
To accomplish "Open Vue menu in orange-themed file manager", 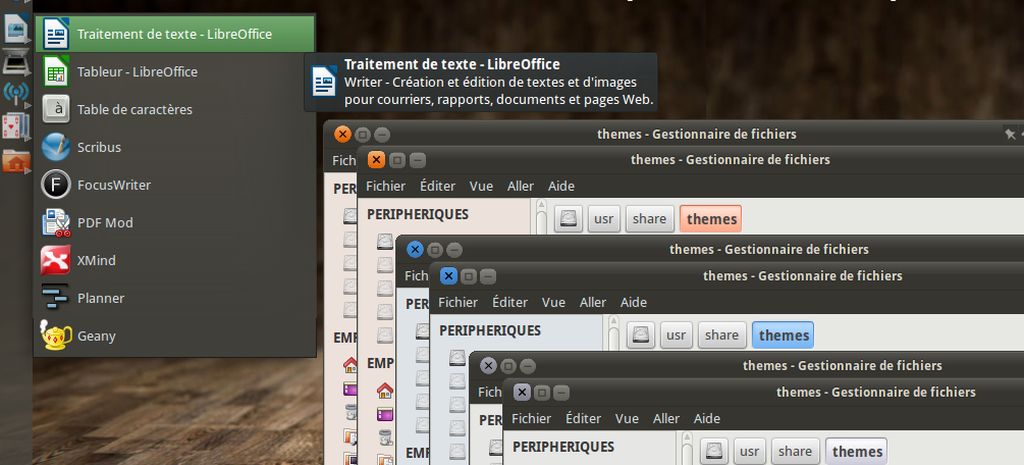I will tap(481, 186).
